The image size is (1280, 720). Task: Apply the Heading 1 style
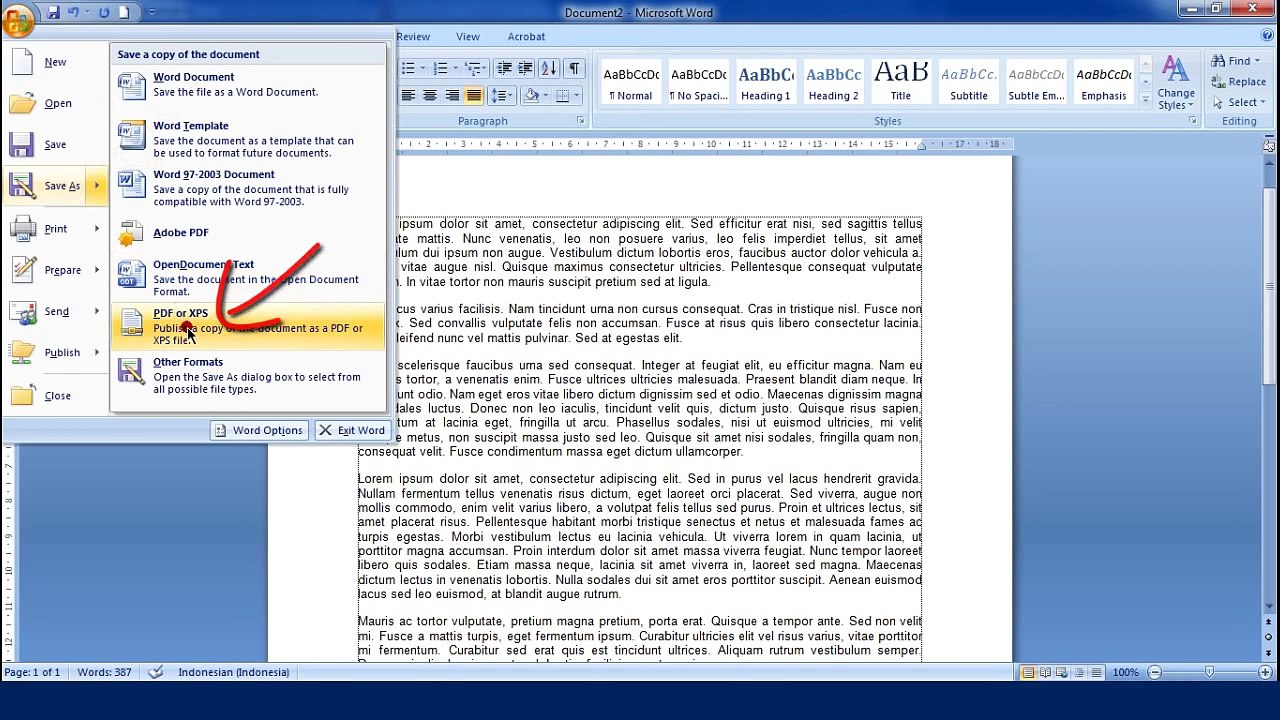(766, 84)
